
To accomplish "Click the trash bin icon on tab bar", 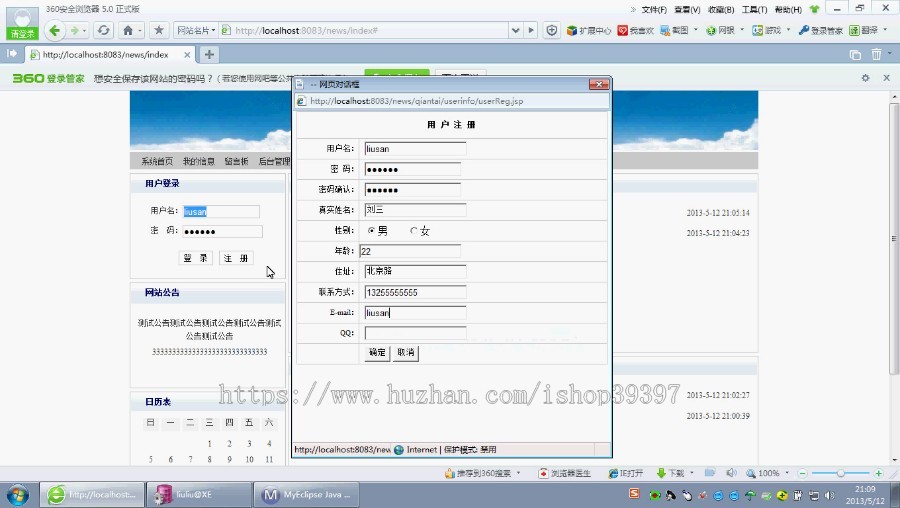I will (876, 55).
